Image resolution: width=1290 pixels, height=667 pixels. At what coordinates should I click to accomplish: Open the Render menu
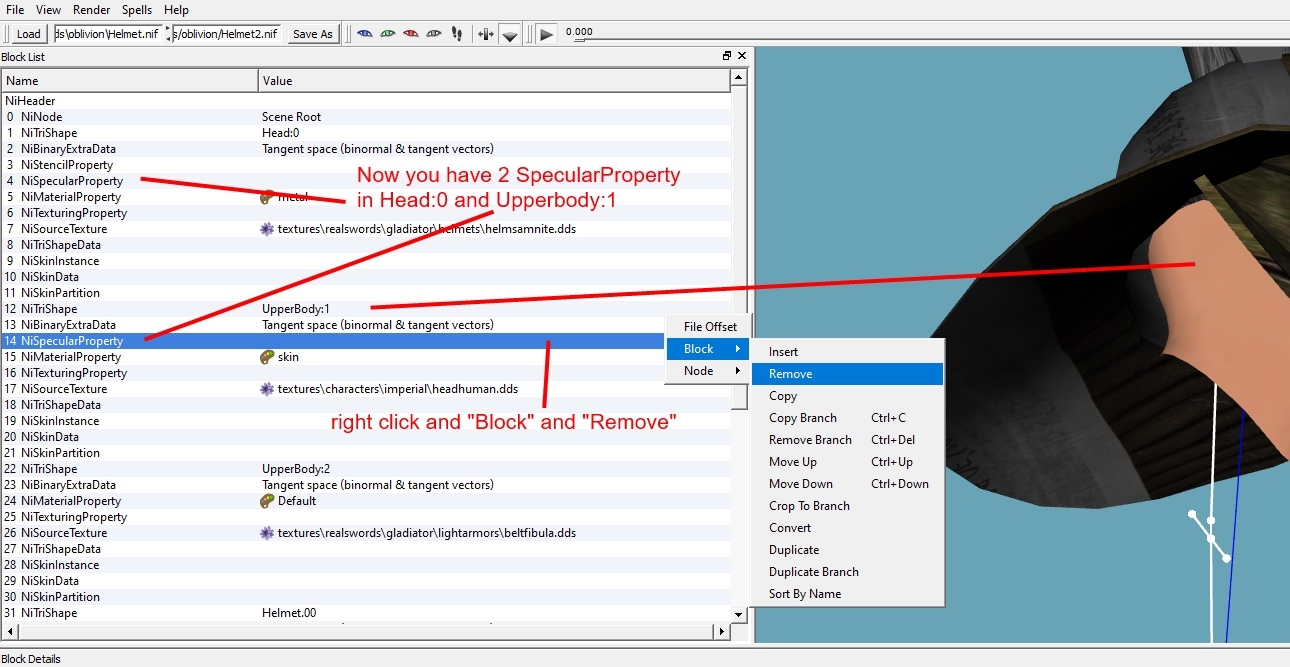(92, 10)
